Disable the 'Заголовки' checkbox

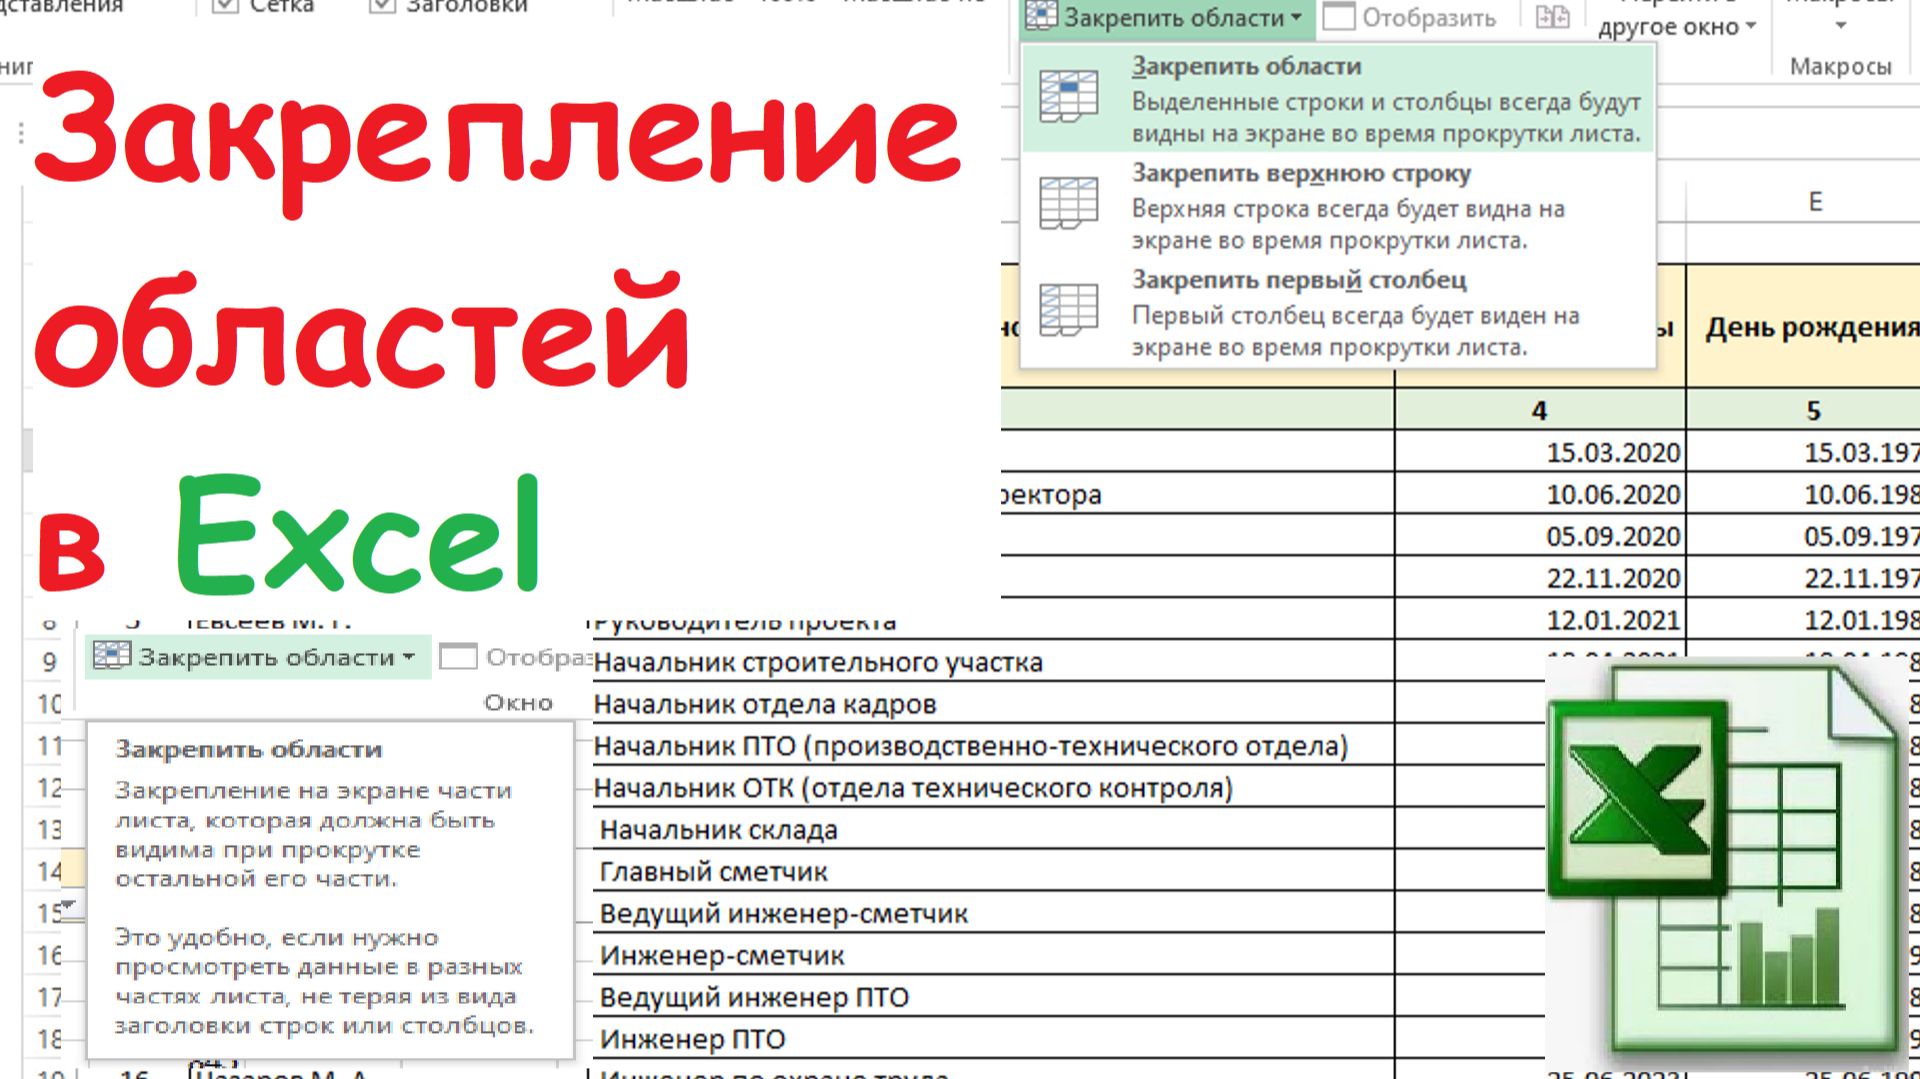(x=382, y=6)
